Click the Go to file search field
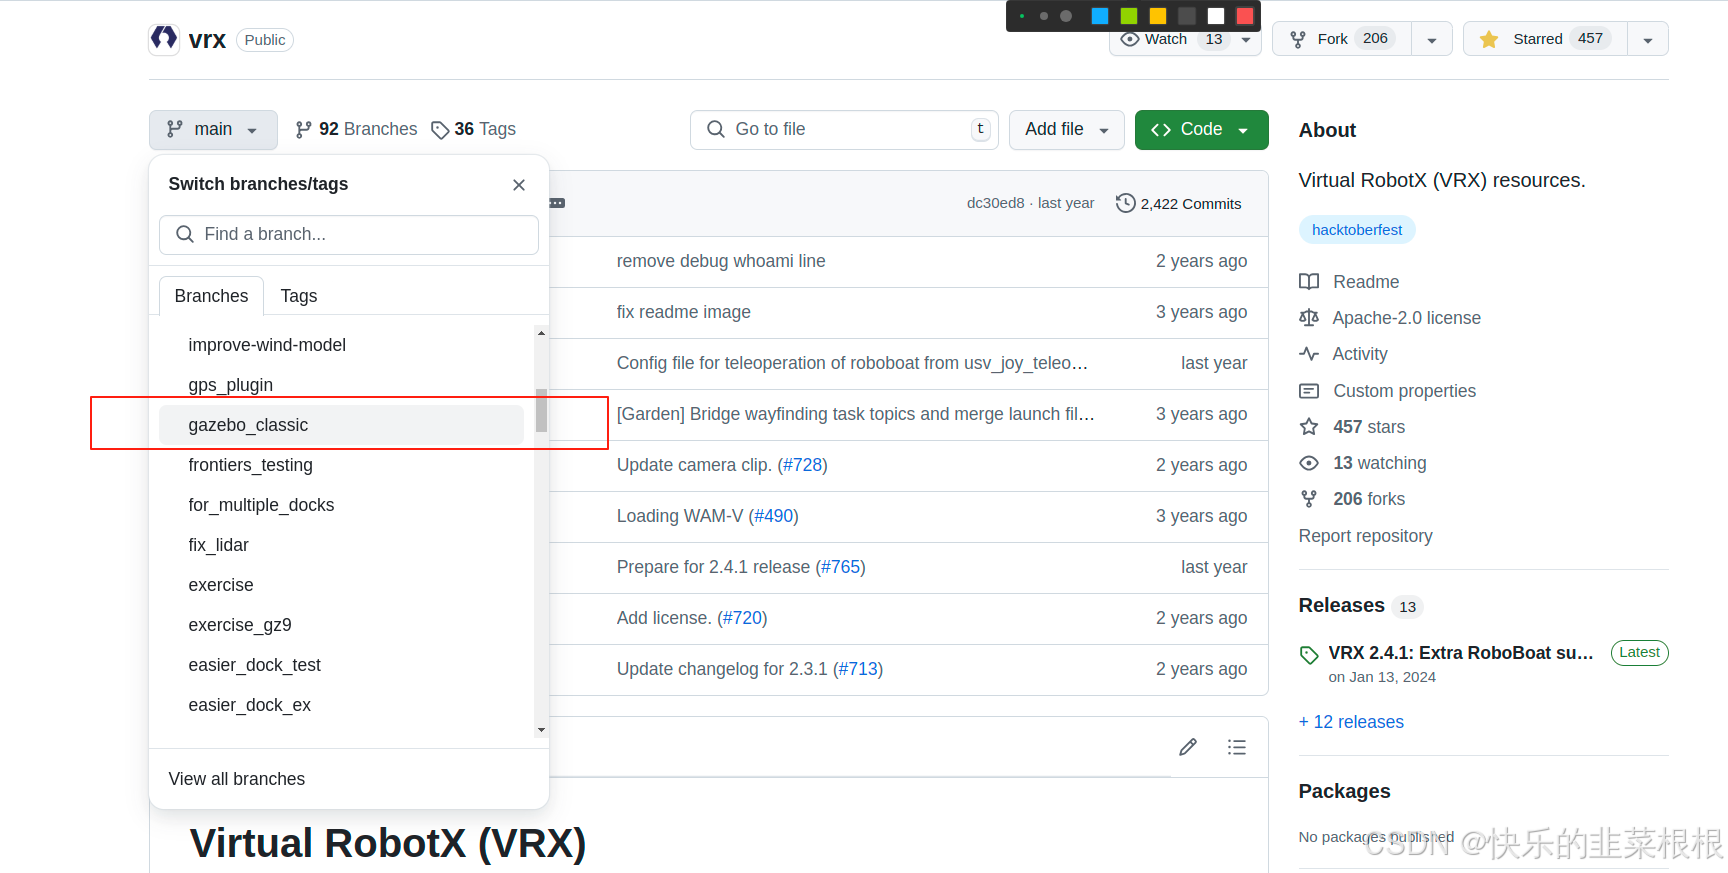The image size is (1728, 873). (x=844, y=130)
